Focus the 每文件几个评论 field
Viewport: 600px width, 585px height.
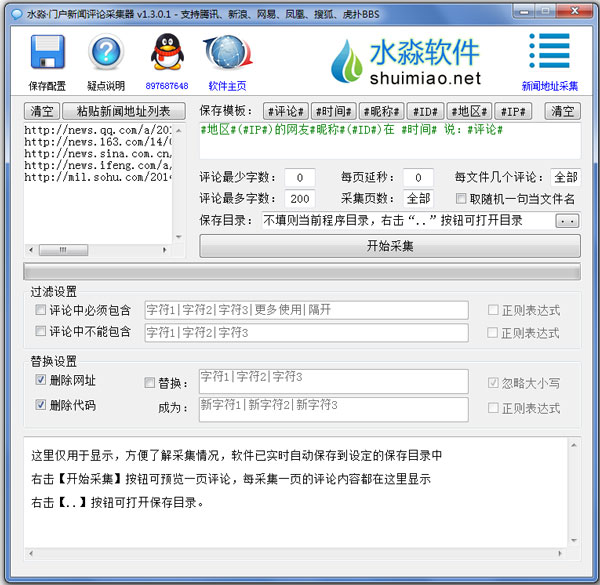(566, 177)
